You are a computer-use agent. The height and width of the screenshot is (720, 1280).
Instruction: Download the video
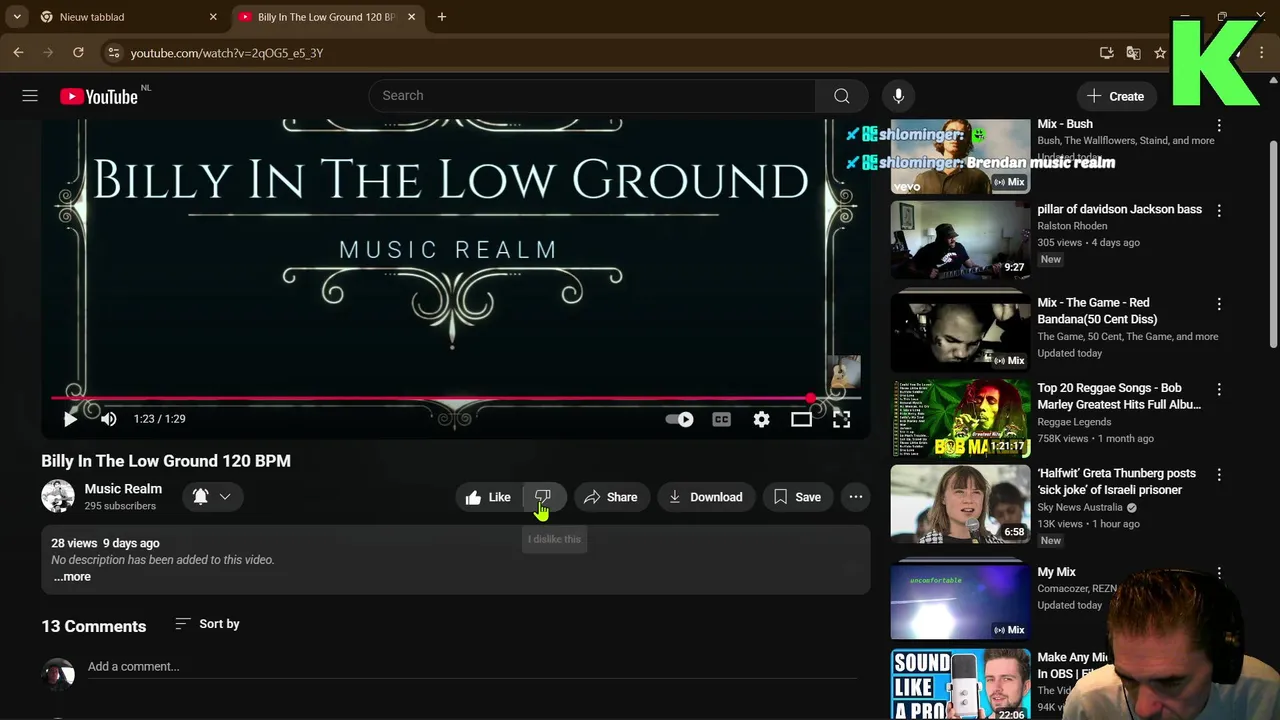point(706,497)
